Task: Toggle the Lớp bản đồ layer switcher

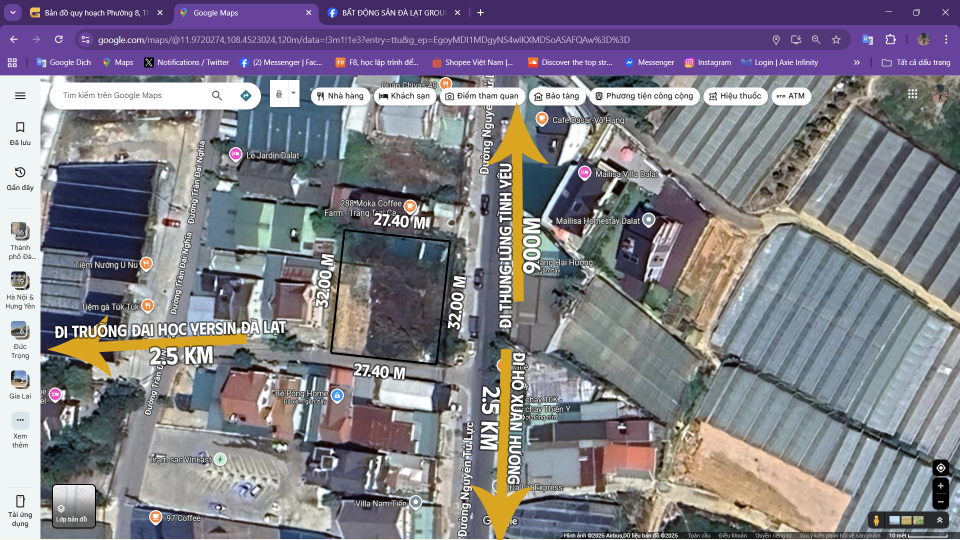Action: point(73,505)
